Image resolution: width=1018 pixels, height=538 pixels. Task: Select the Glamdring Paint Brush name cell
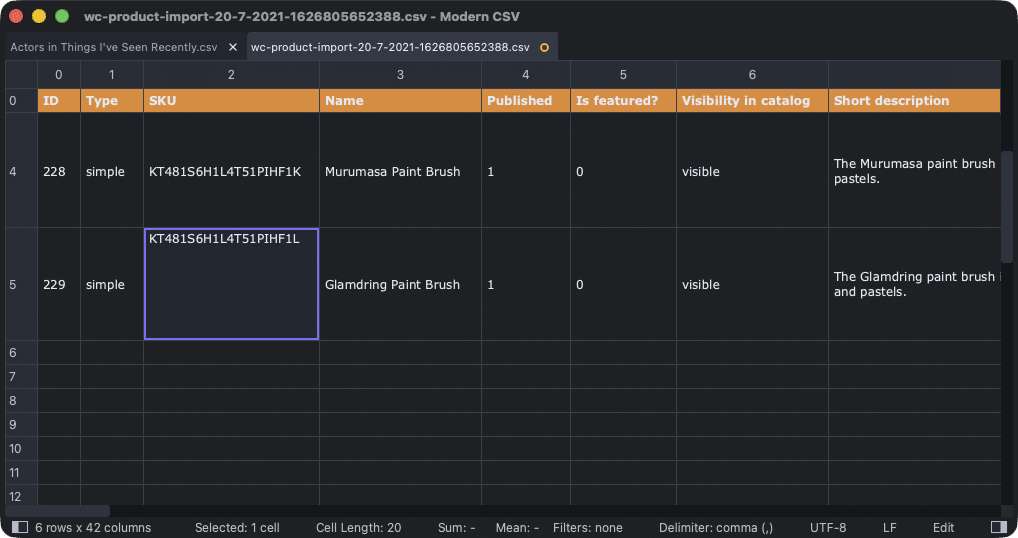400,284
